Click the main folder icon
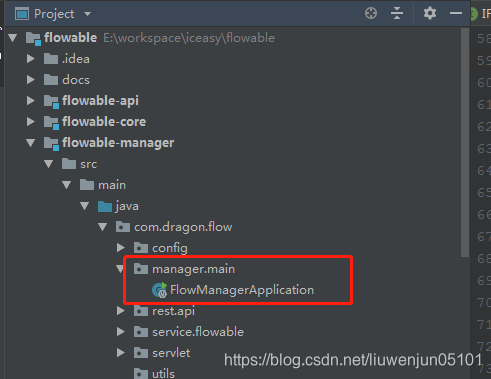Screen dimensions: 491x379 tap(87, 185)
